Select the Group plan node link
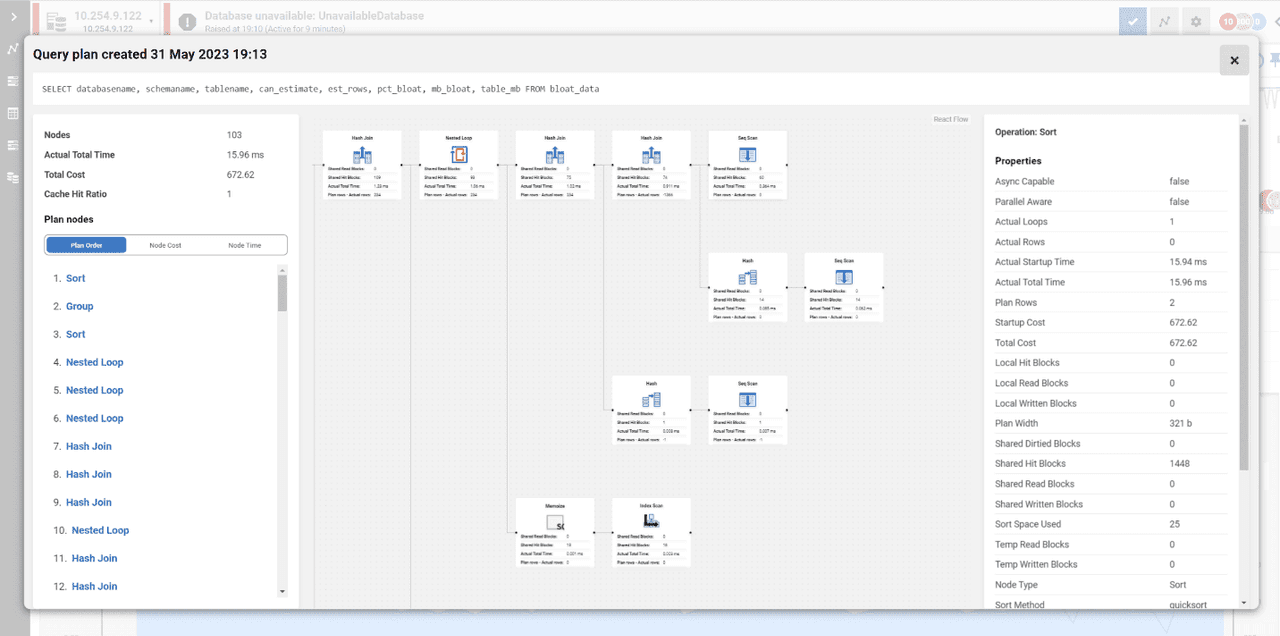 pos(79,306)
